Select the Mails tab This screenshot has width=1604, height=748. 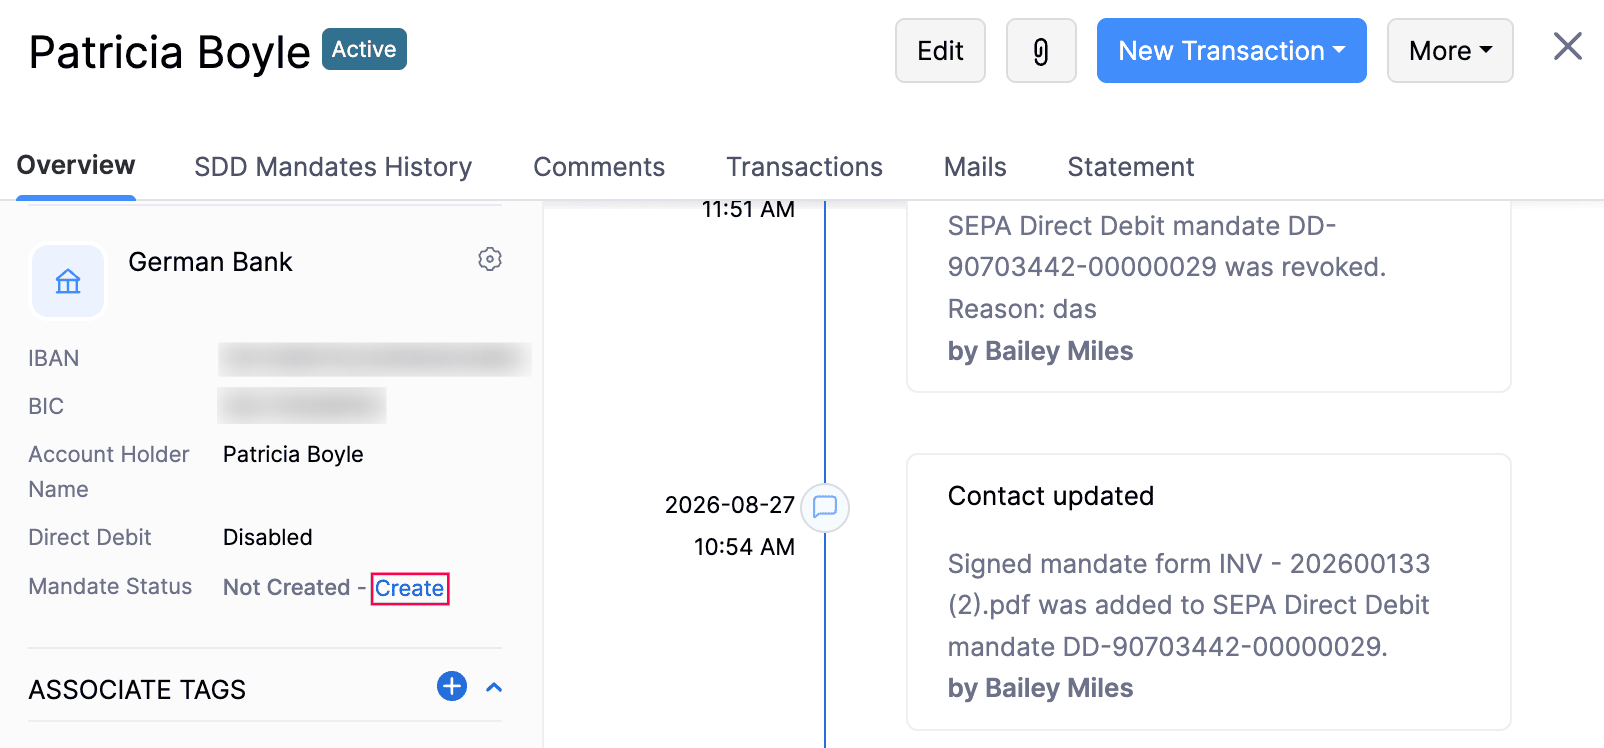click(975, 166)
